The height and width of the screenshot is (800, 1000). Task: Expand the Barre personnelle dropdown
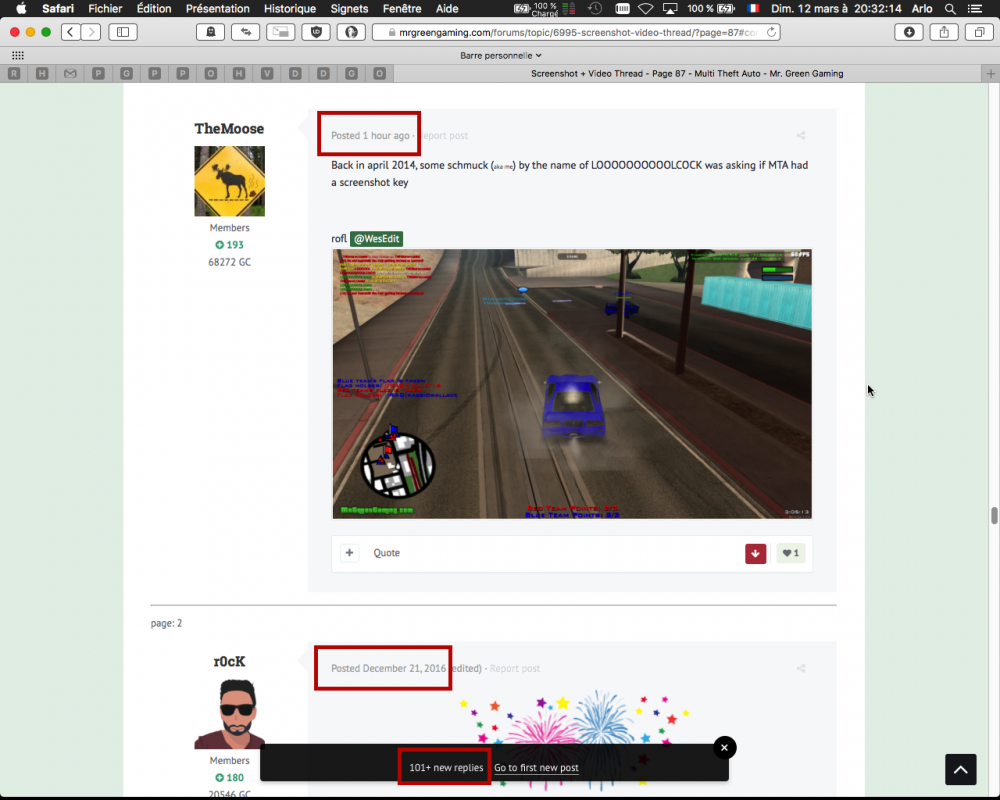501,56
